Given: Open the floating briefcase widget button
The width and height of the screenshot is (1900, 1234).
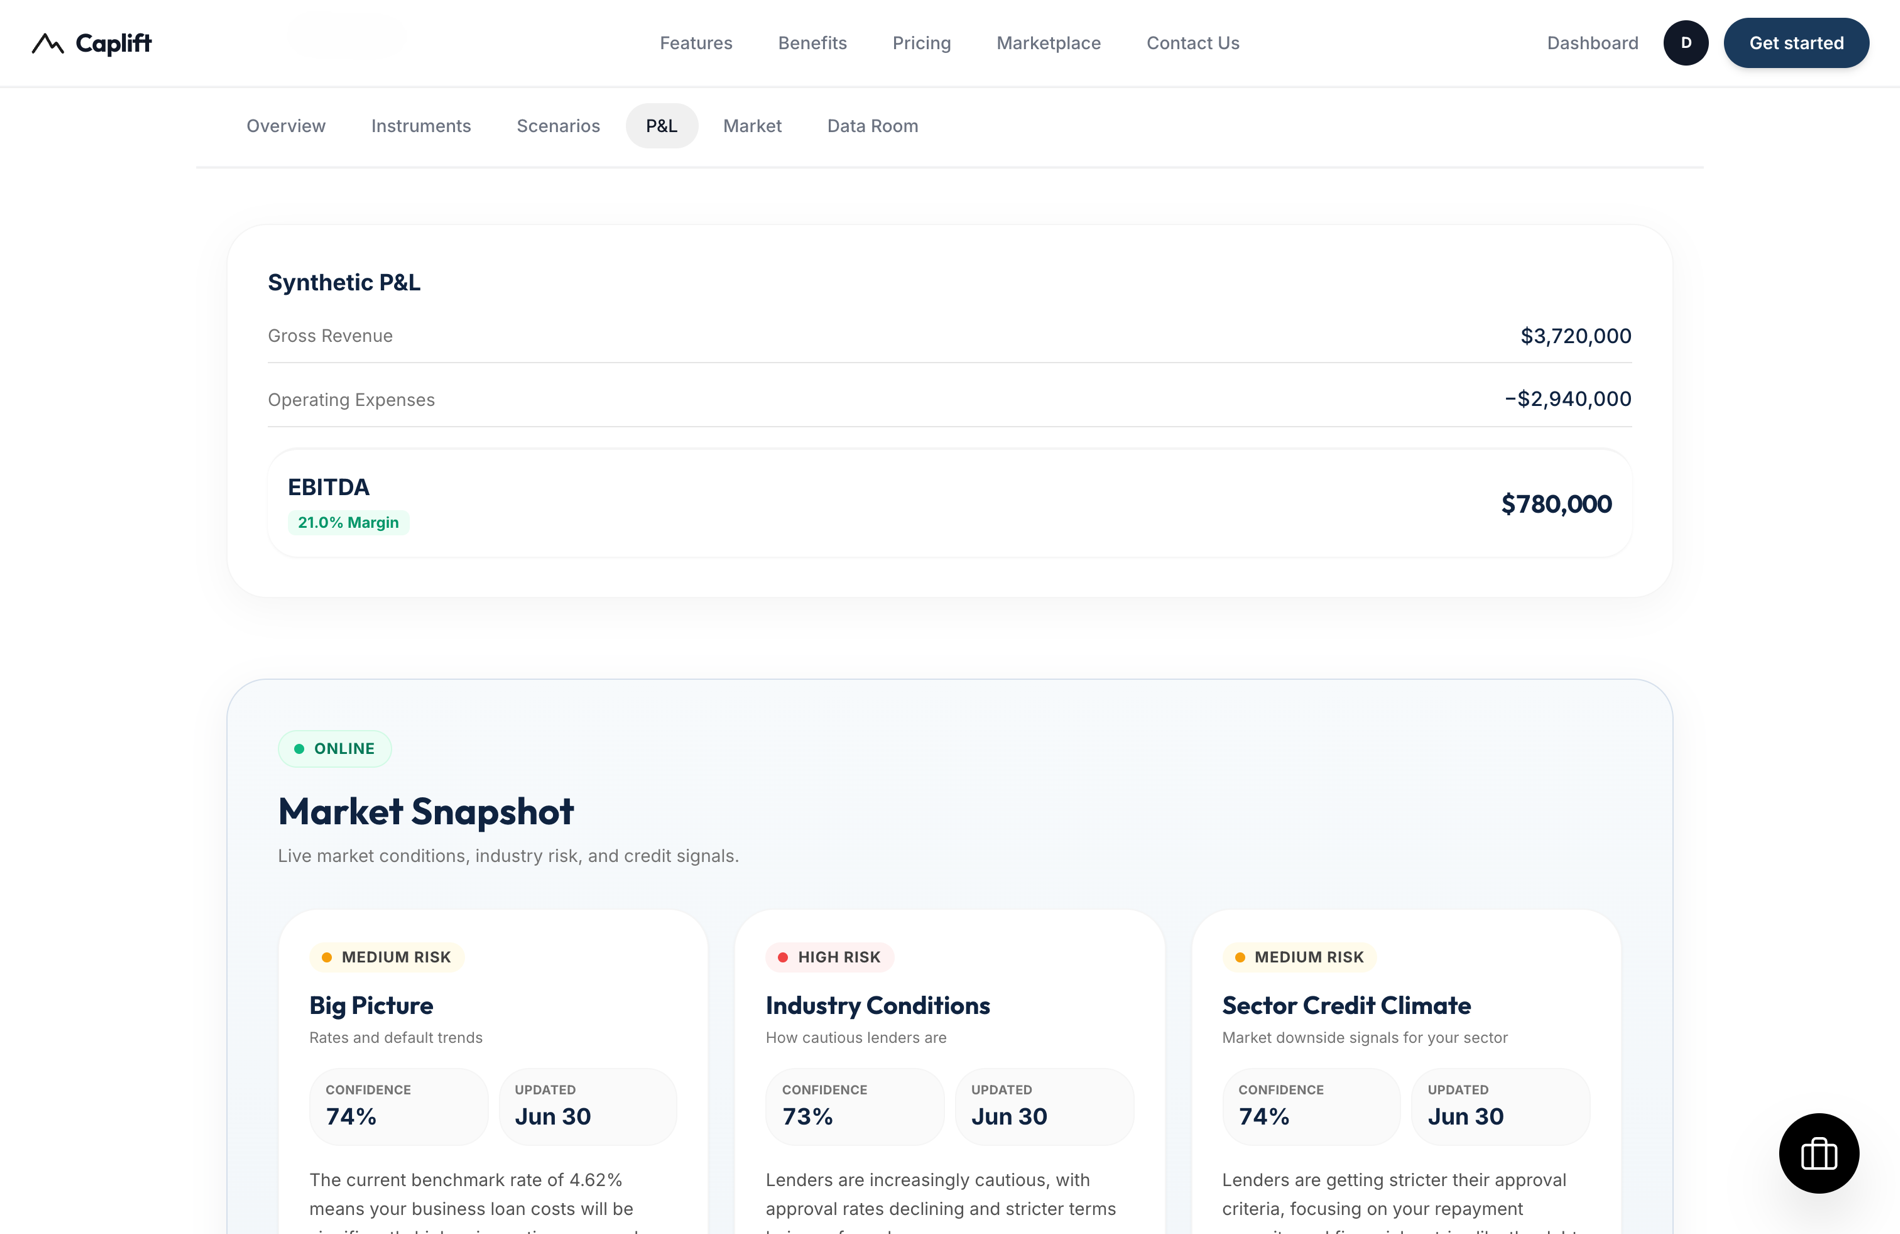Looking at the screenshot, I should coord(1818,1153).
